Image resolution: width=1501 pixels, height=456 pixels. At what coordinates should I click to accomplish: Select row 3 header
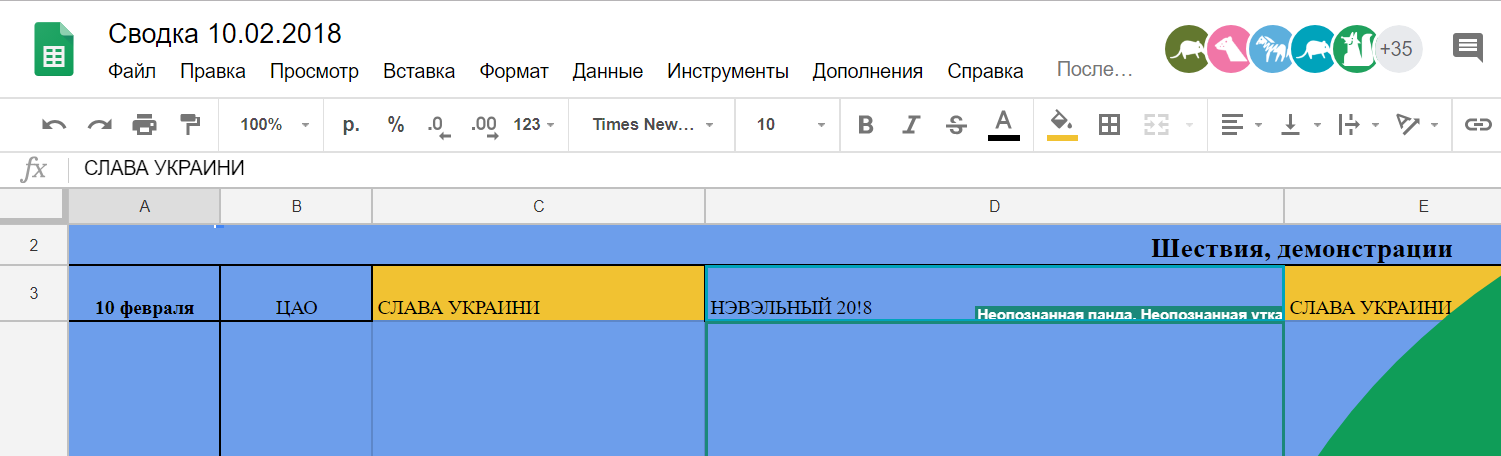coord(34,293)
